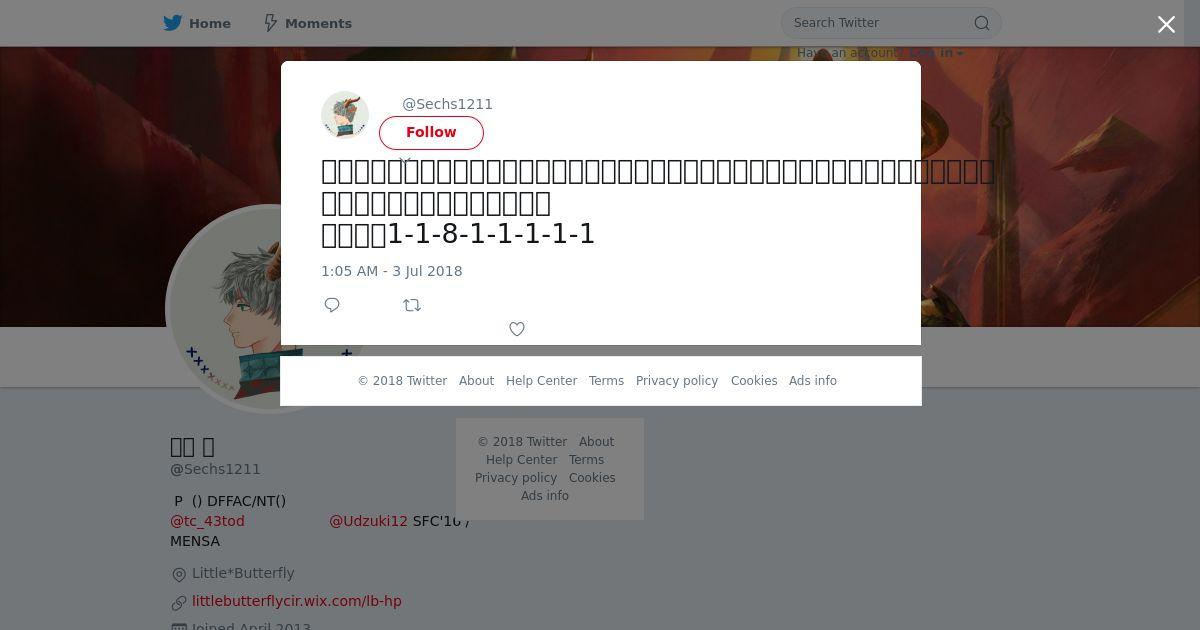Open Moments via lightning bolt icon
This screenshot has height=630, width=1200.
point(270,23)
